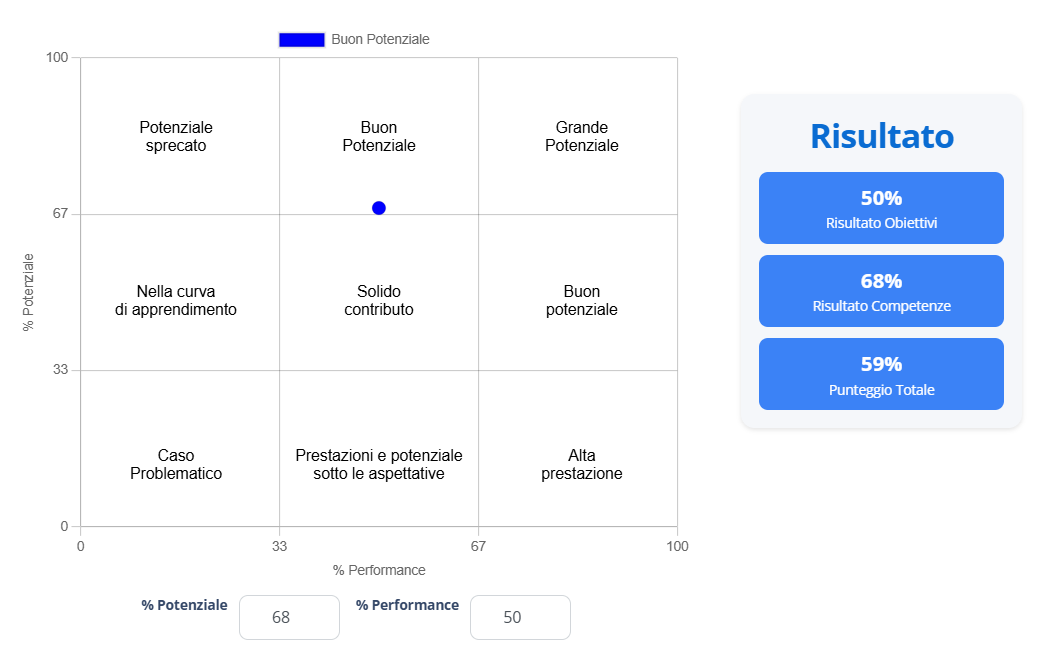The height and width of the screenshot is (651, 1050).
Task: Click the 'Risultato' panel heading
Action: pyautogui.click(x=881, y=136)
